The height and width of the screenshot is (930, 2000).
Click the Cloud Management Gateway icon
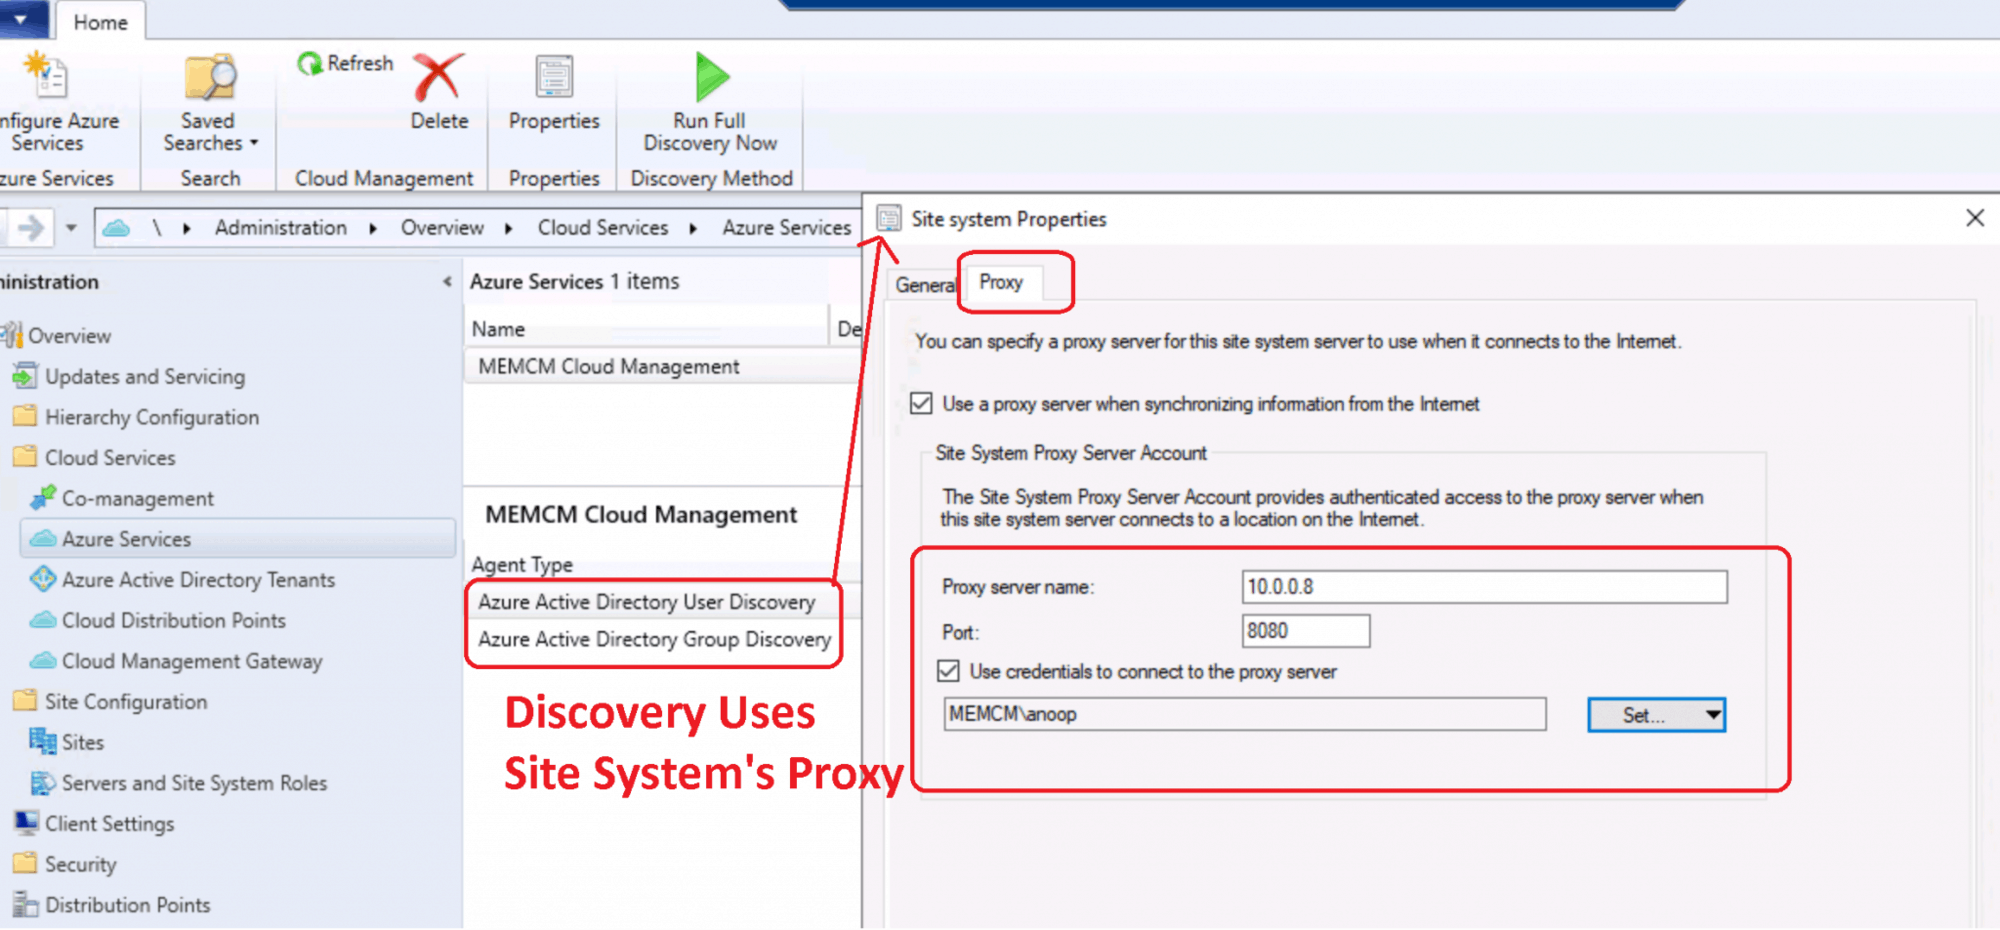click(x=42, y=661)
